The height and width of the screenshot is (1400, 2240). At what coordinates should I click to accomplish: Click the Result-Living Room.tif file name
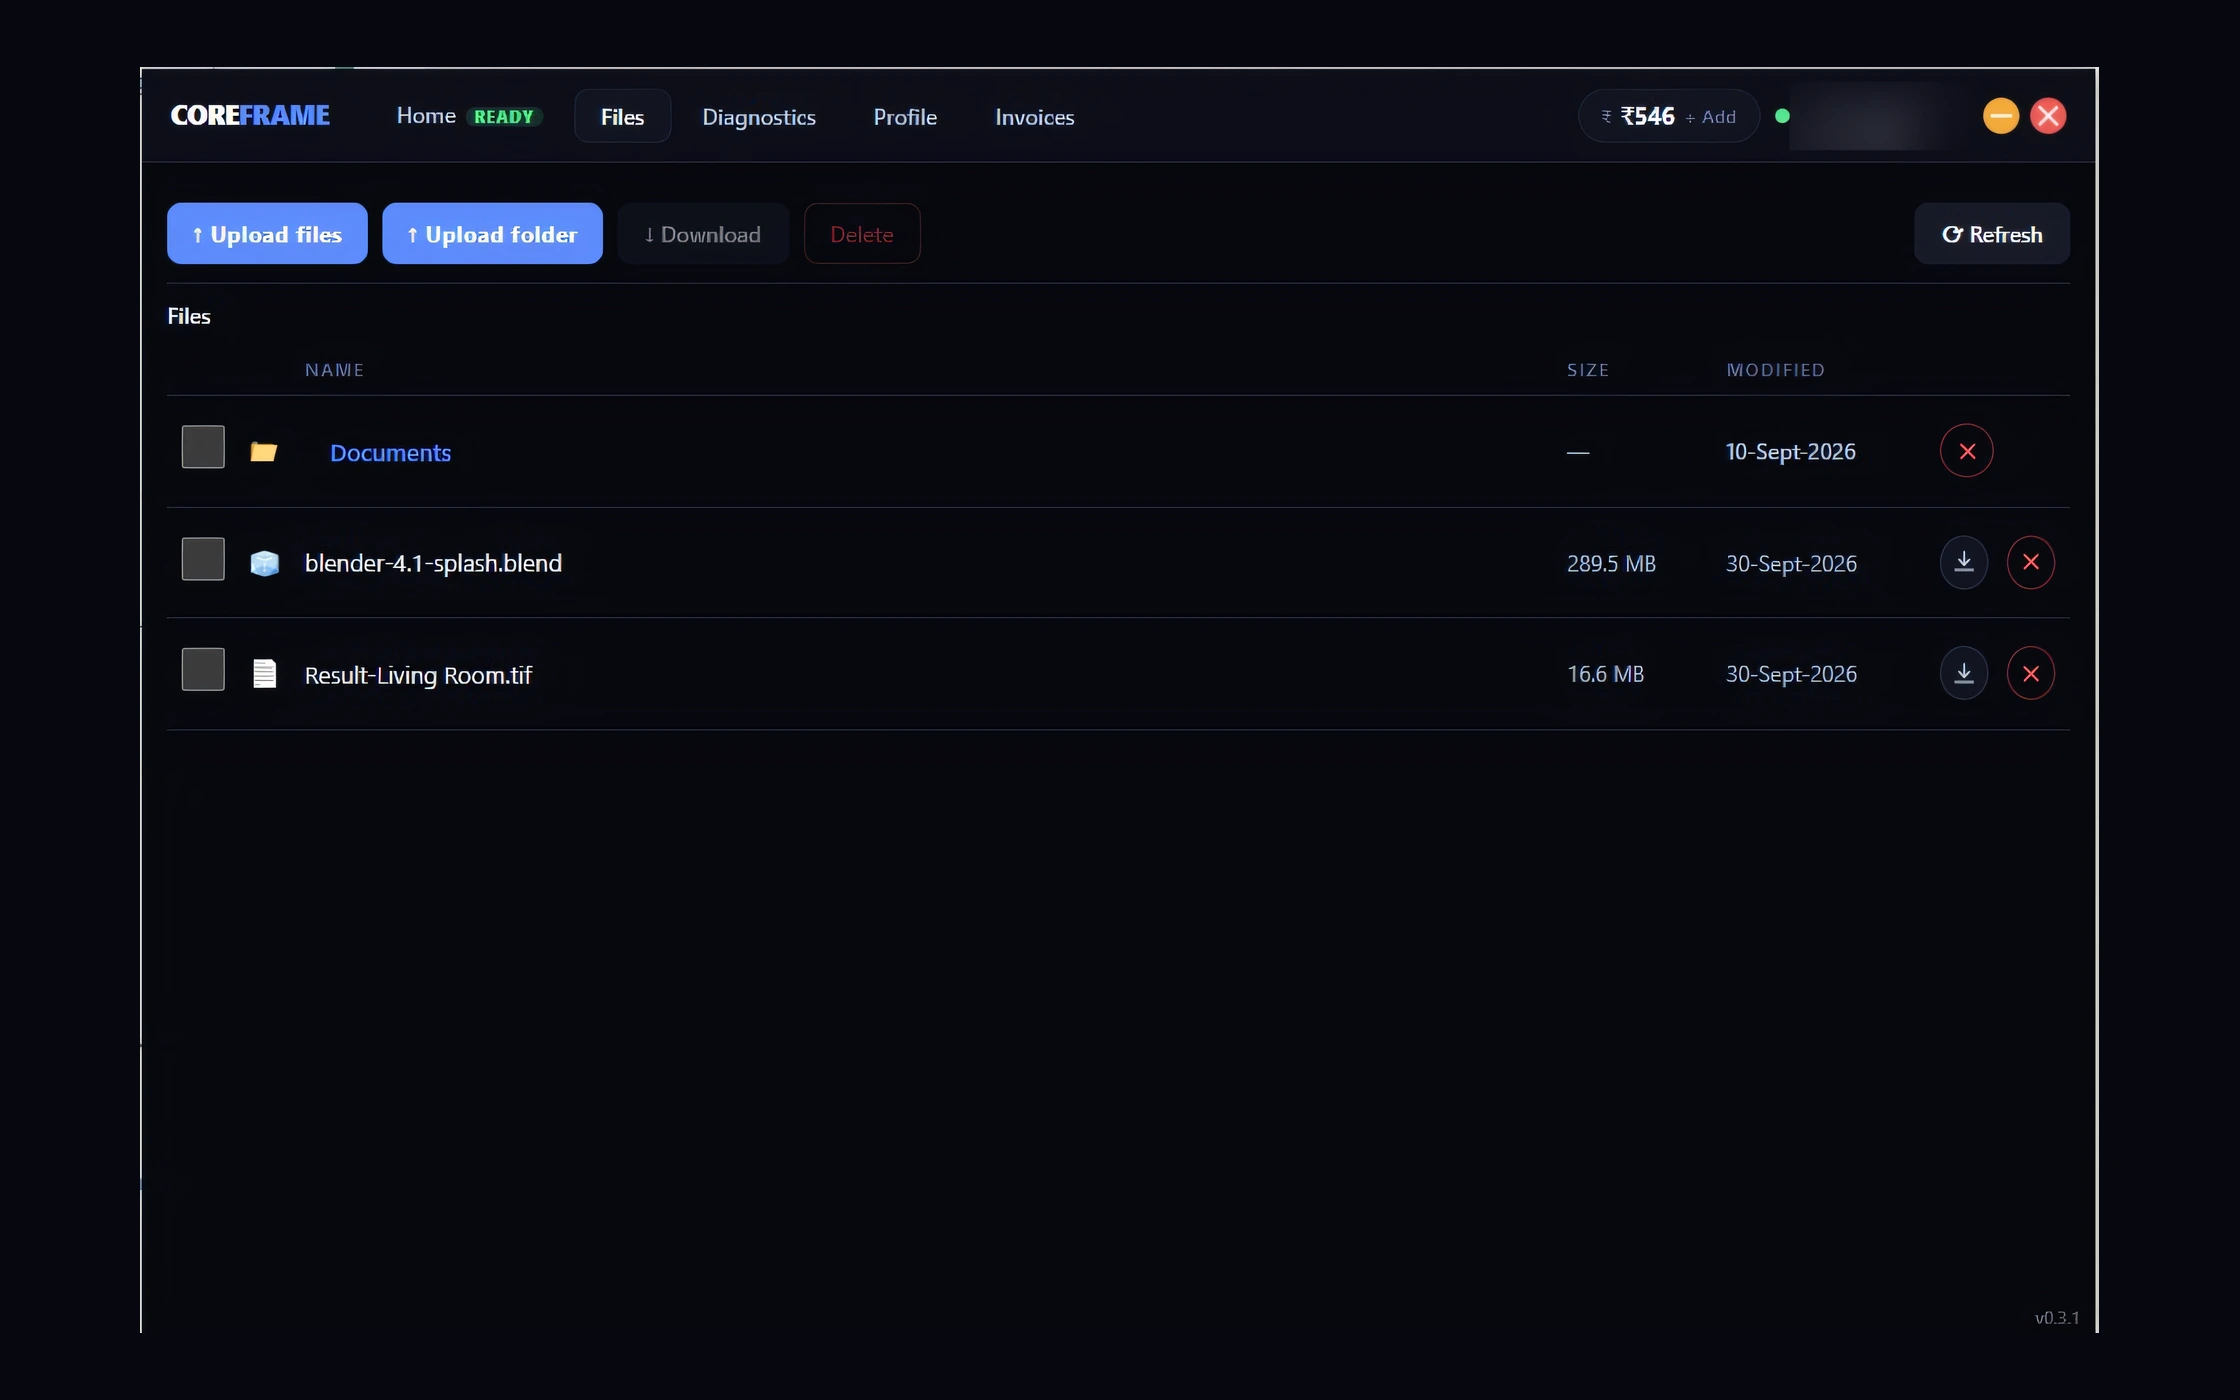click(418, 675)
